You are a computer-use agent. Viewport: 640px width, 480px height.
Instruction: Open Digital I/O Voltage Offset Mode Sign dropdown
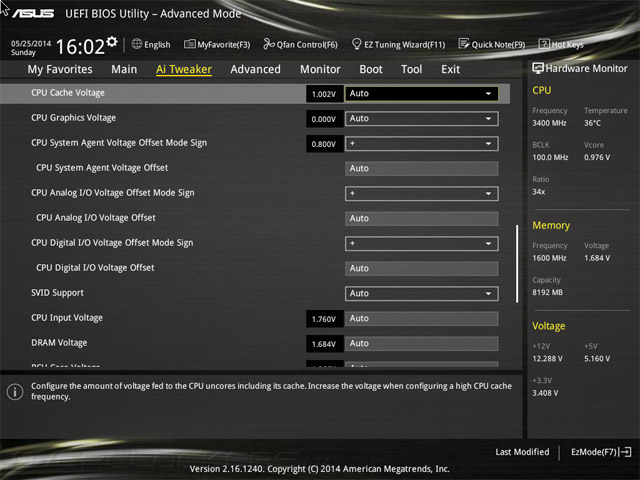click(x=421, y=244)
